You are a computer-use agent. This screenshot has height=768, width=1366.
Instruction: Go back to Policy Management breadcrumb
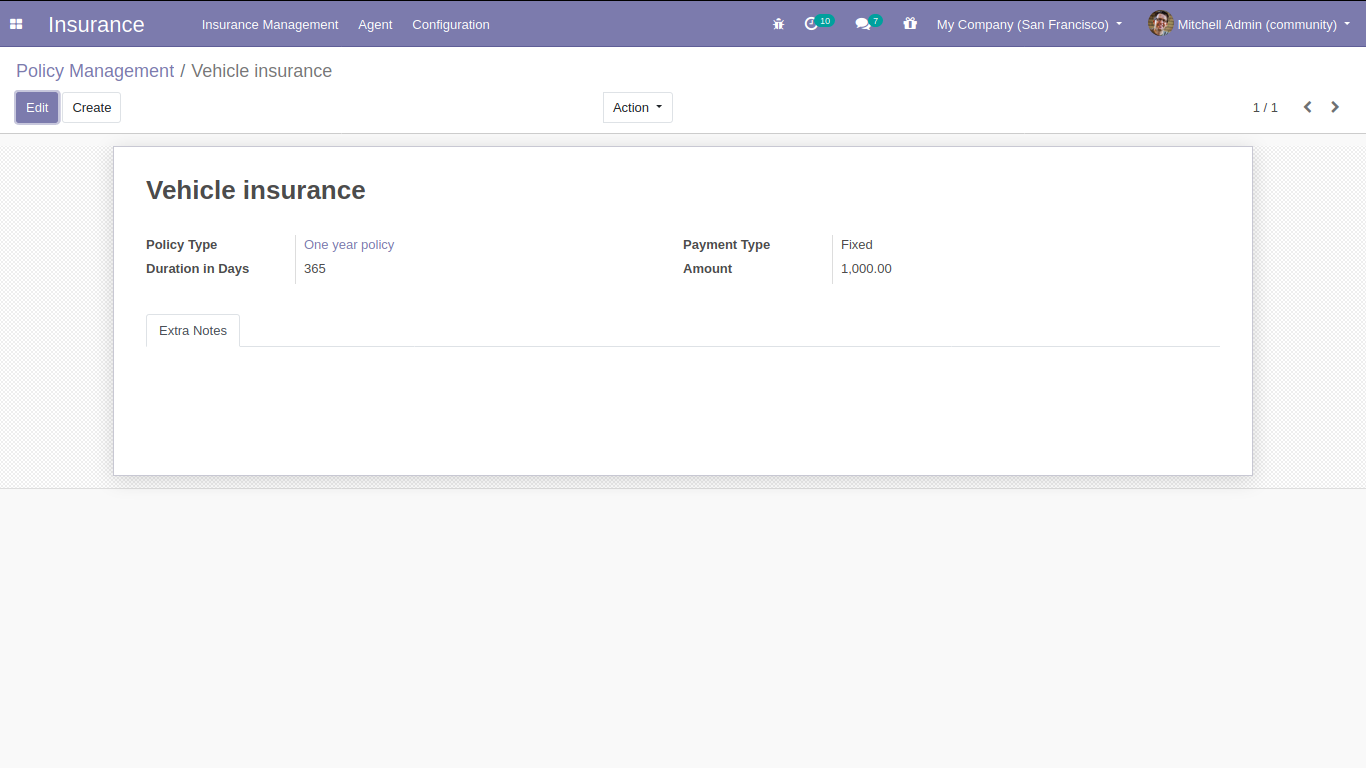[x=95, y=71]
